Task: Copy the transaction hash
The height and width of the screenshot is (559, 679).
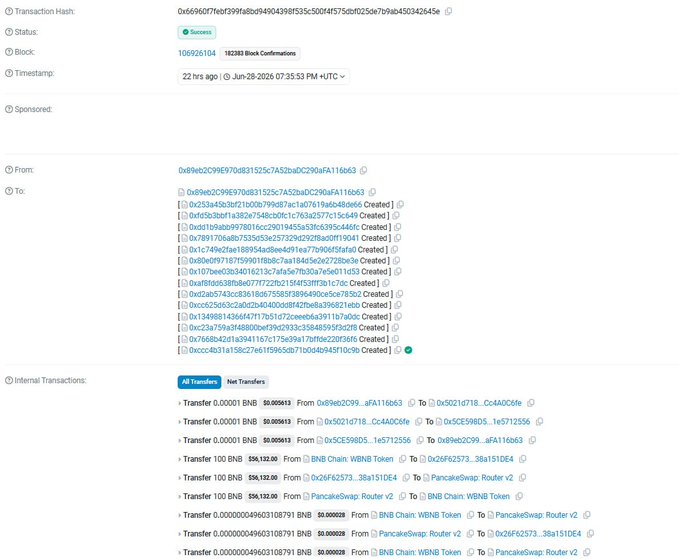Action: point(449,11)
